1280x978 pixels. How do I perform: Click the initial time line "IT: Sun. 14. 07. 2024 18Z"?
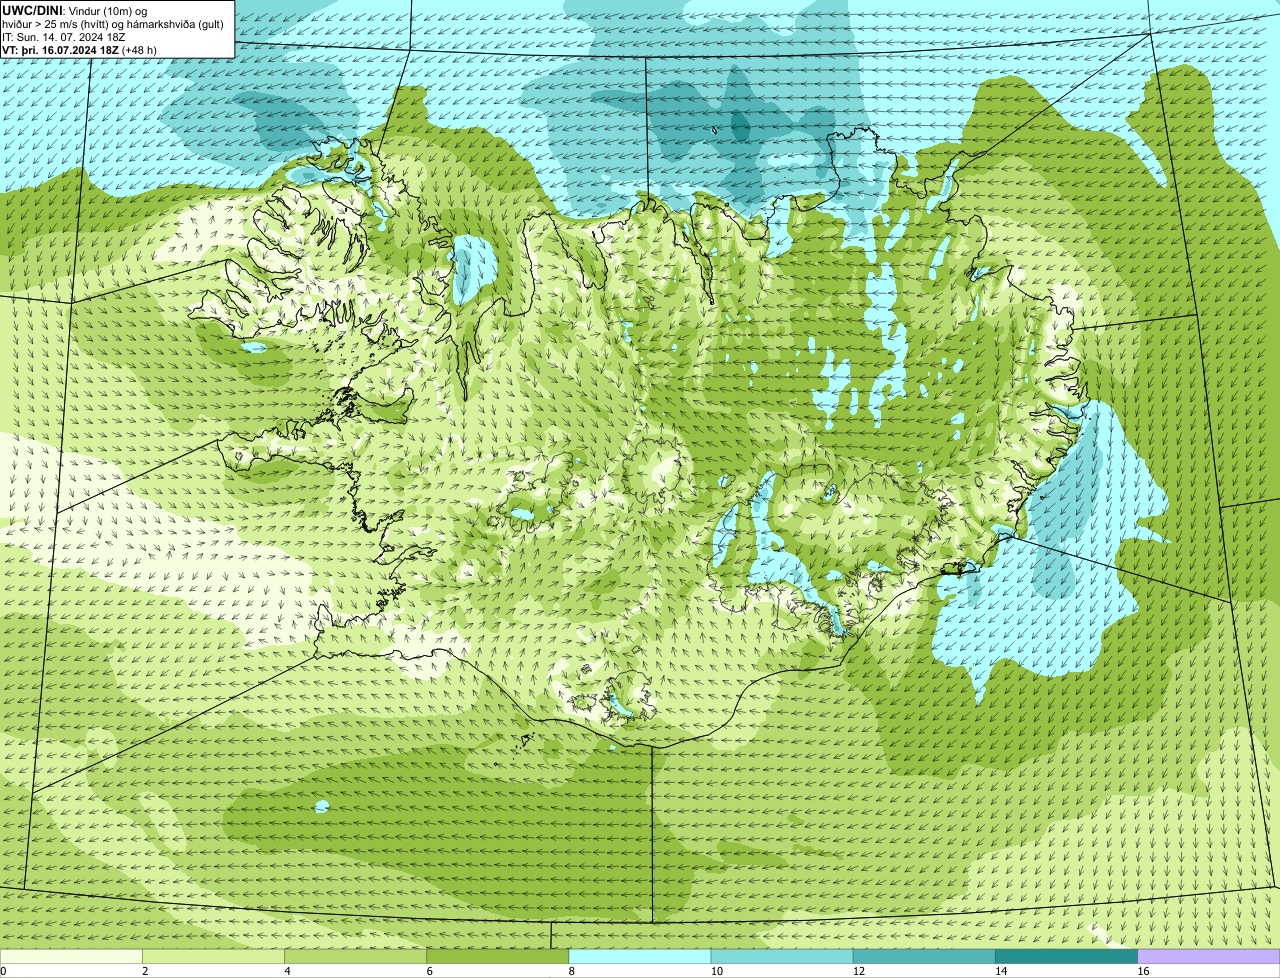tap(64, 36)
